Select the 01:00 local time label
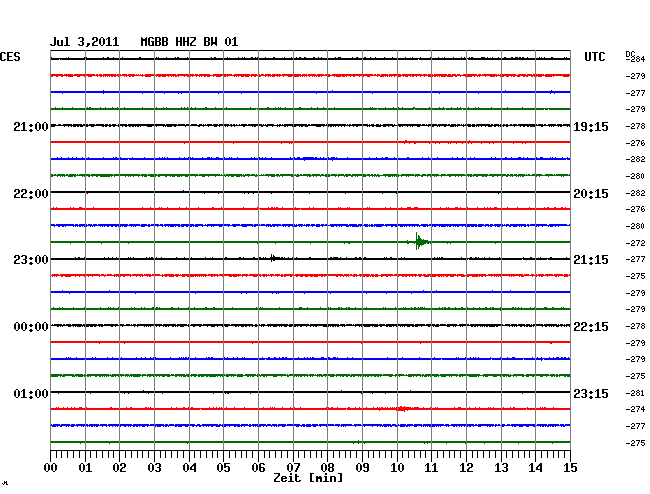This screenshot has height=494, width=650. click(31, 393)
